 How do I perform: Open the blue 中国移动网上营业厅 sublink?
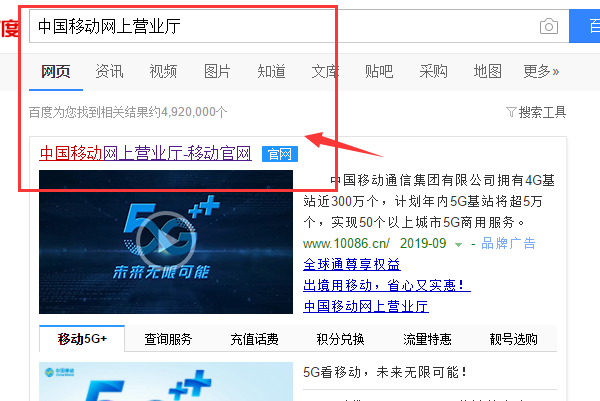(366, 306)
